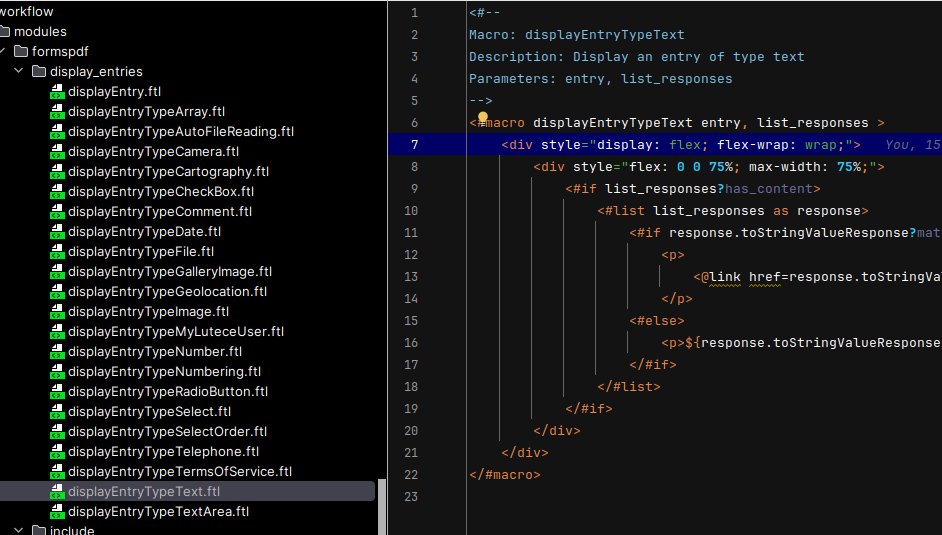The image size is (942, 535).
Task: Place cursor on the closing #macro tag
Action: pos(504,475)
